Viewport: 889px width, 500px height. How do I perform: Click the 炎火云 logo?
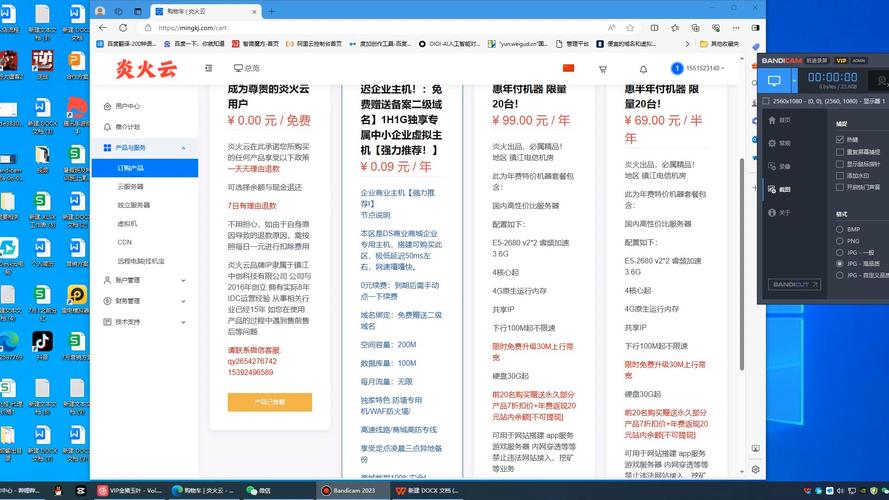pos(146,69)
